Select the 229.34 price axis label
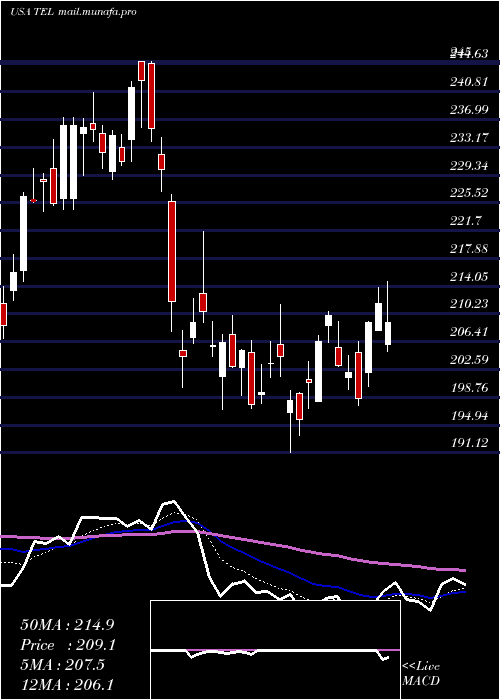This screenshot has width=500, height=700. pyautogui.click(x=469, y=166)
